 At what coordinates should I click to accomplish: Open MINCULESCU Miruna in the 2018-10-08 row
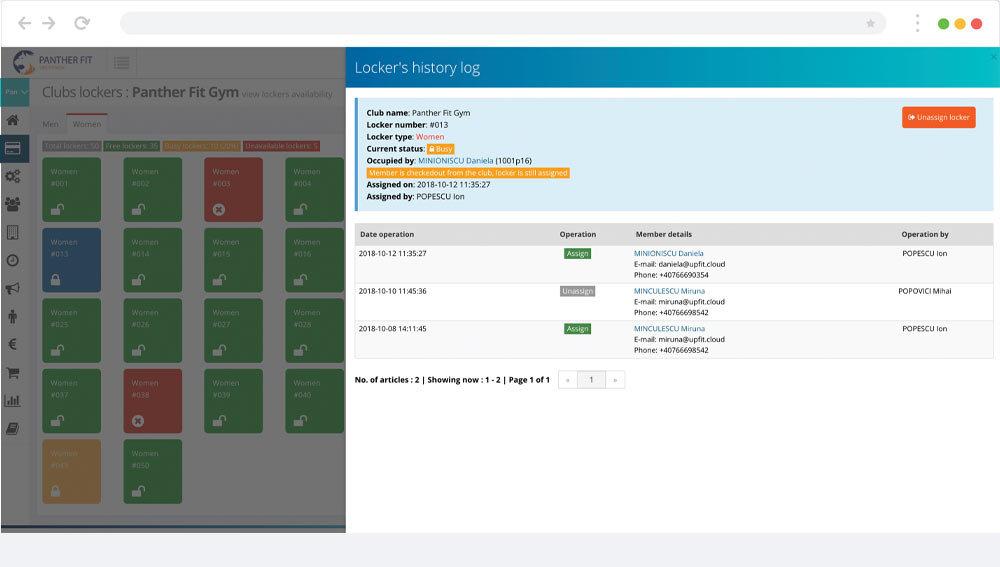pos(669,328)
